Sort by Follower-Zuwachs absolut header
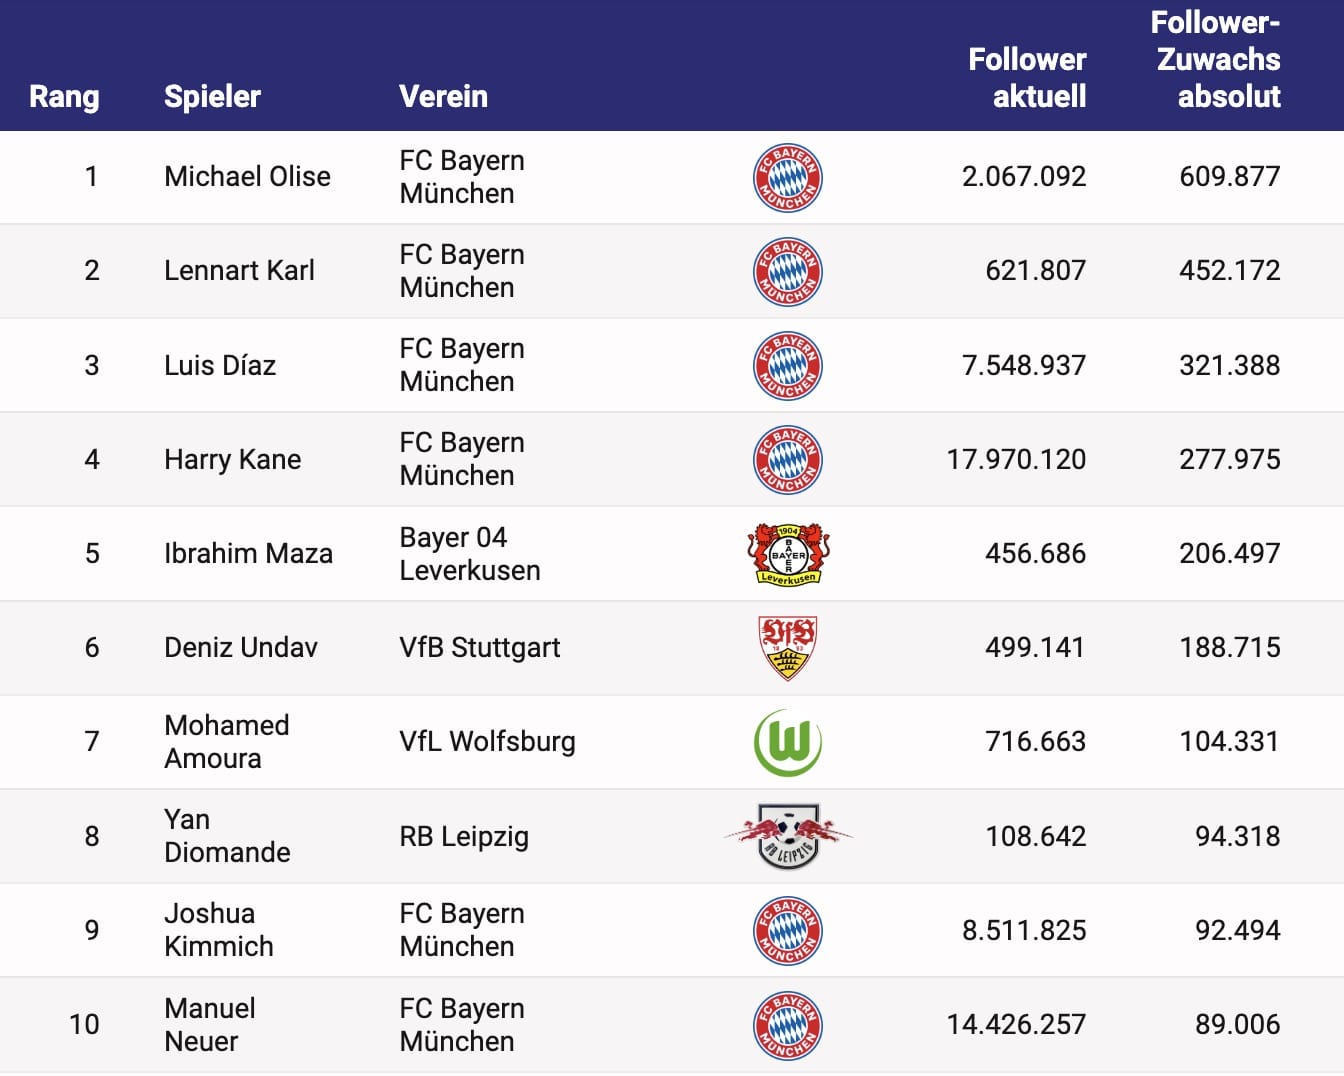 [x=1217, y=60]
